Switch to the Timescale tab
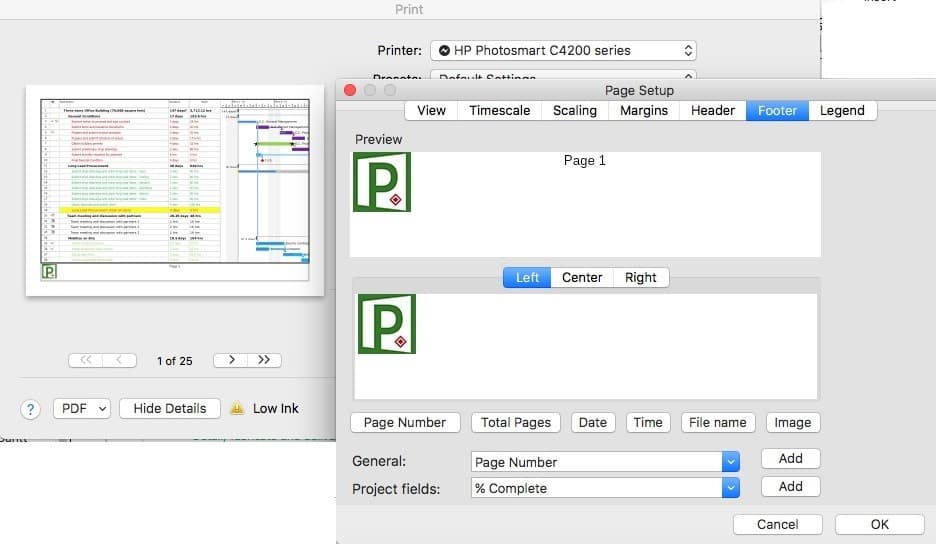Screen dimensions: 936x544 tap(500, 110)
